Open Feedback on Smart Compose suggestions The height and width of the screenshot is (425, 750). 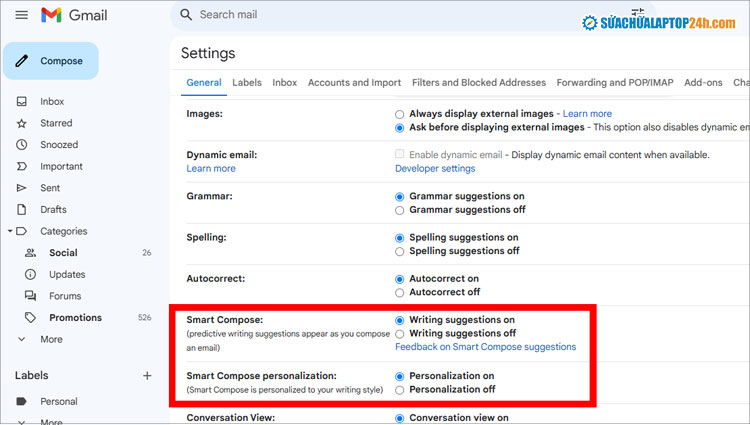point(485,347)
